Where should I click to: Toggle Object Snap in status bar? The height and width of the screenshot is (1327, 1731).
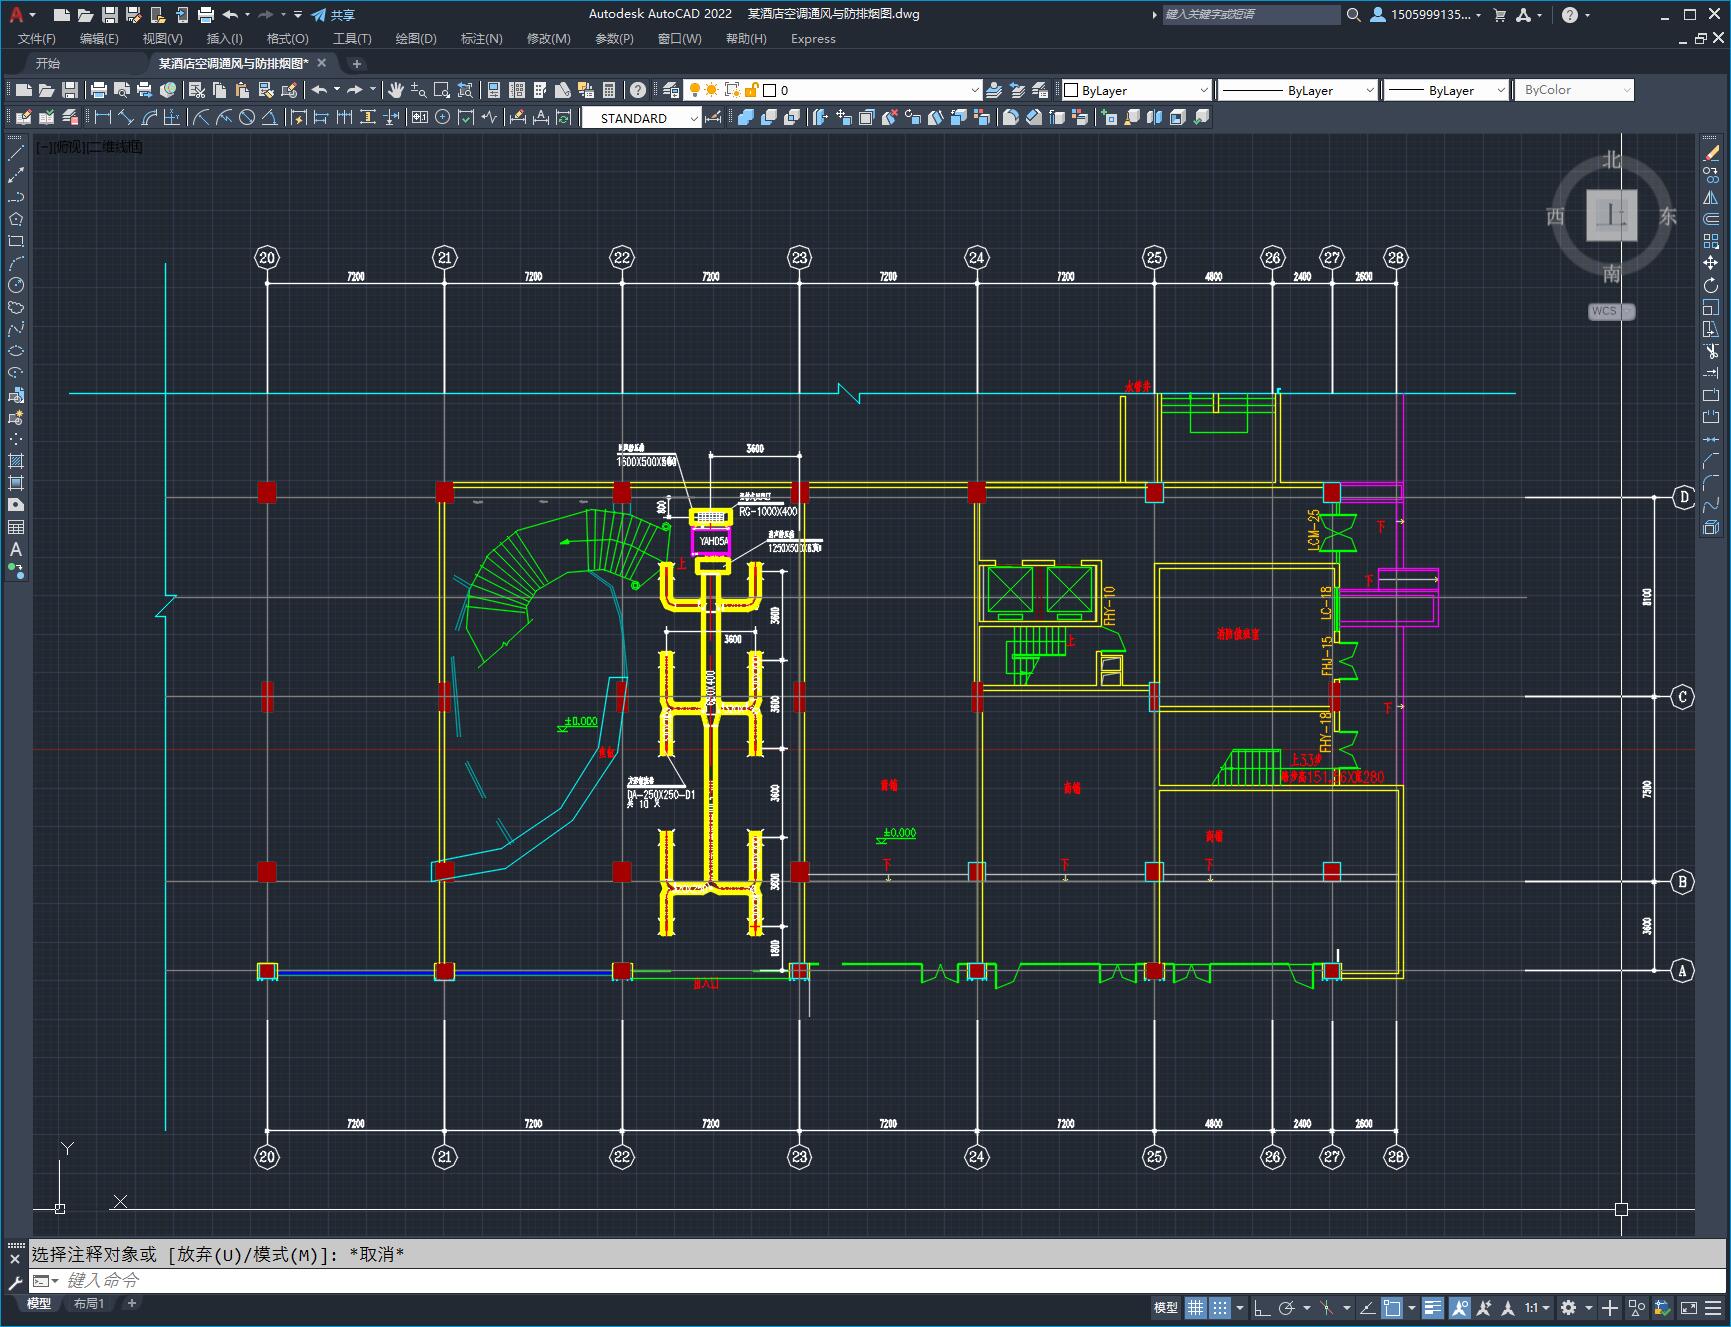[1392, 1308]
